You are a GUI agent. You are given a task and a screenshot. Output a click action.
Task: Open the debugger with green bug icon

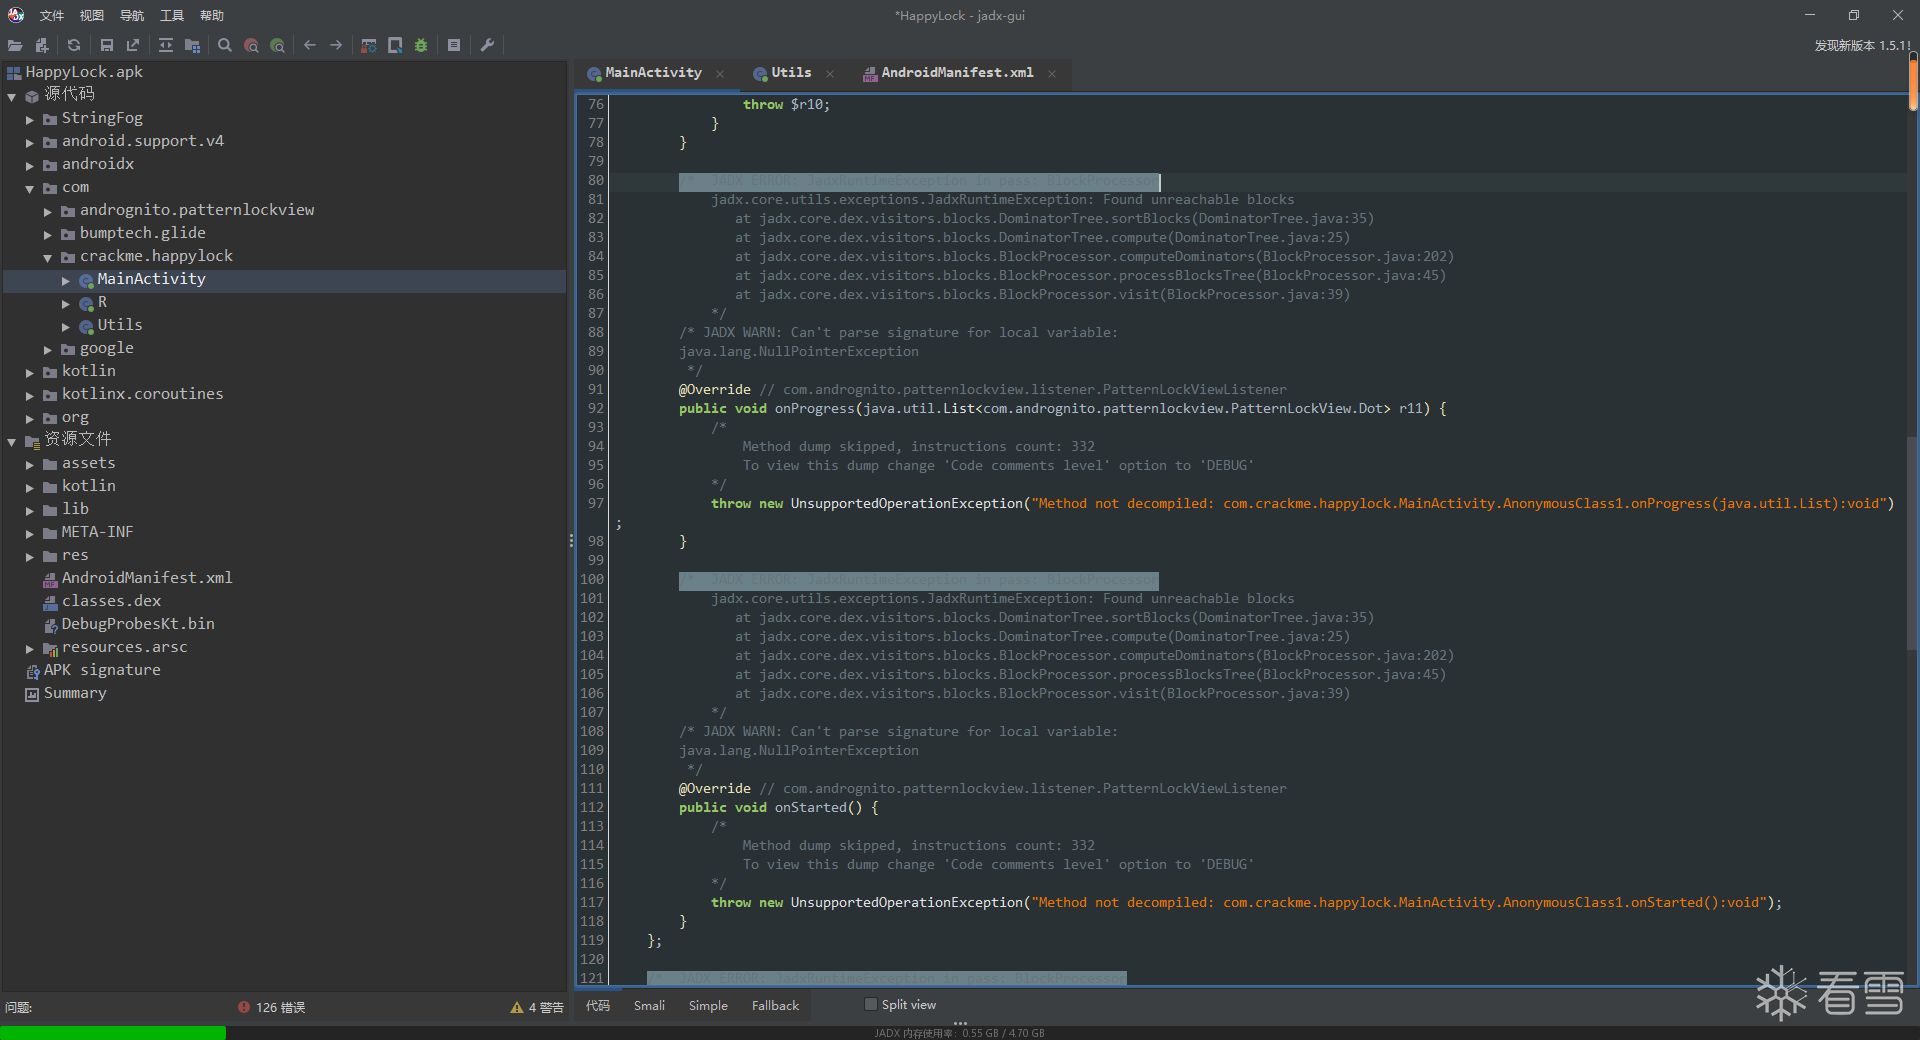click(421, 45)
